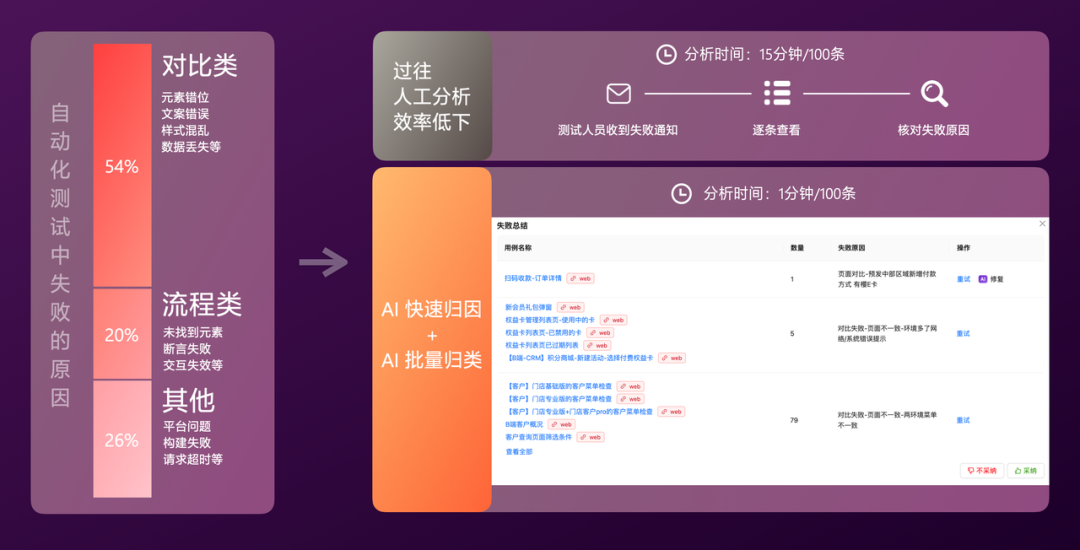Open the B端客户概况 case link
Viewport: 1080px width, 550px height.
click(525, 424)
